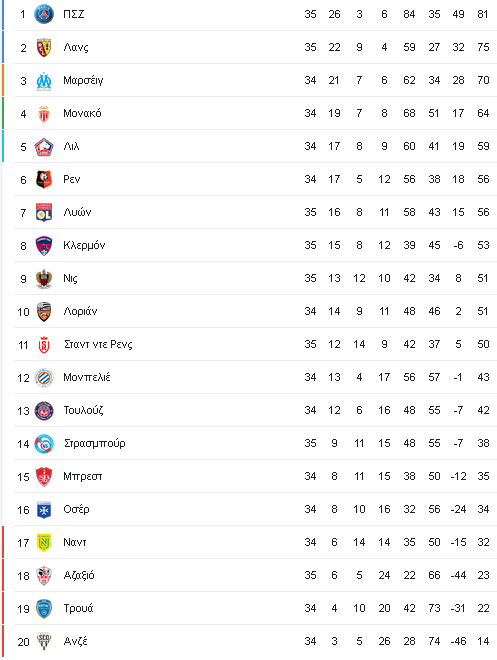Click the Αζαξιό team name
This screenshot has height=660, width=497.
pyautogui.click(x=79, y=575)
